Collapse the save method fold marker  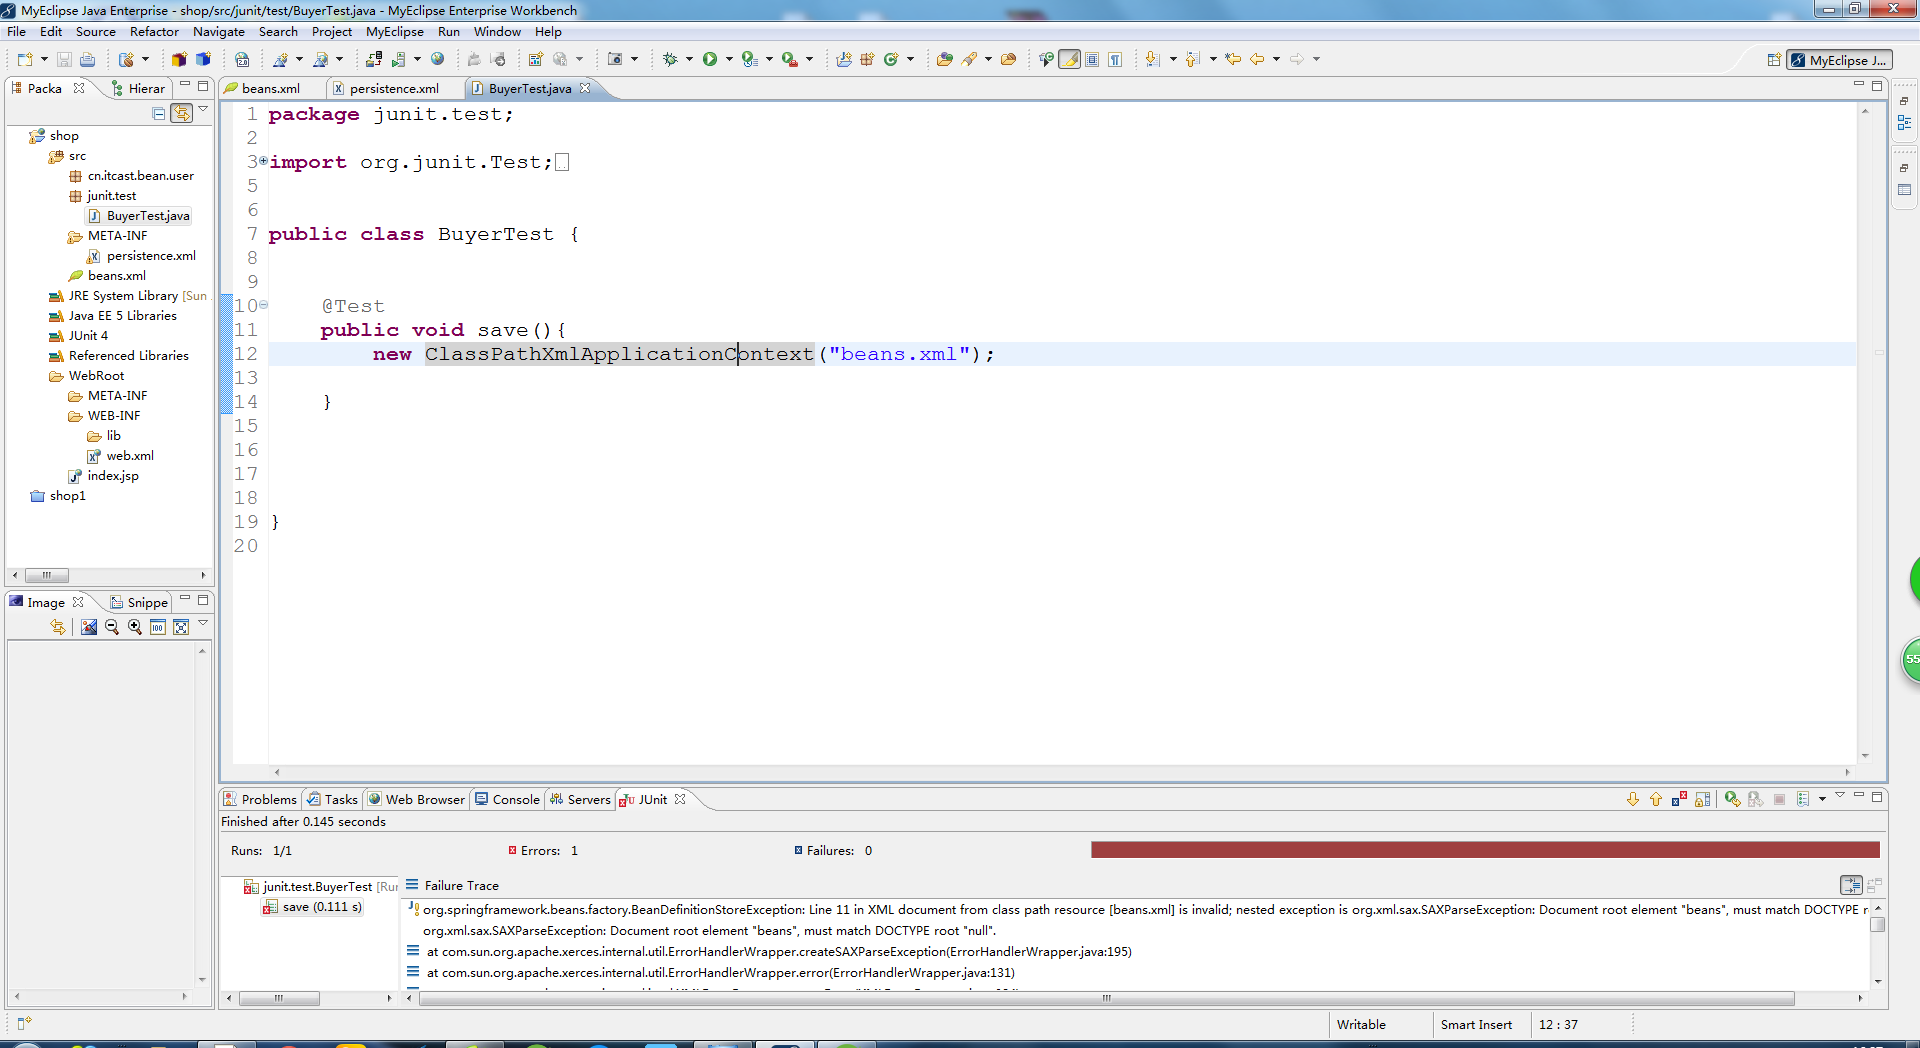tap(264, 305)
